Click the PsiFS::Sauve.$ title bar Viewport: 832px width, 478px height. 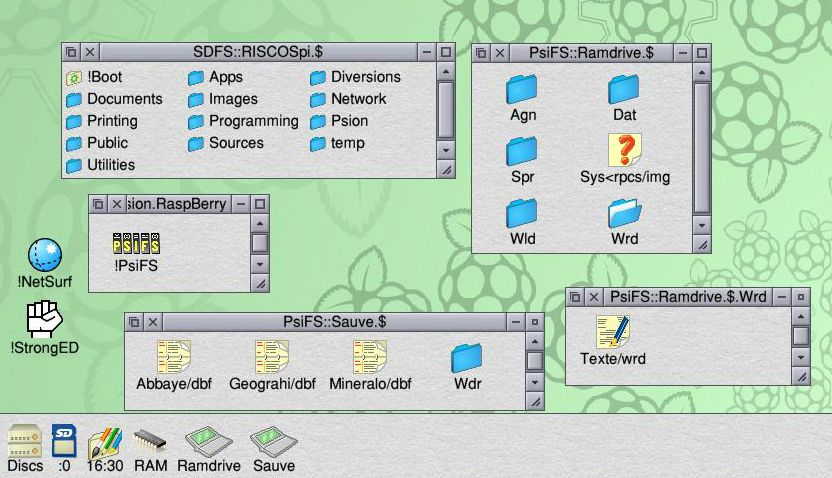[x=334, y=322]
